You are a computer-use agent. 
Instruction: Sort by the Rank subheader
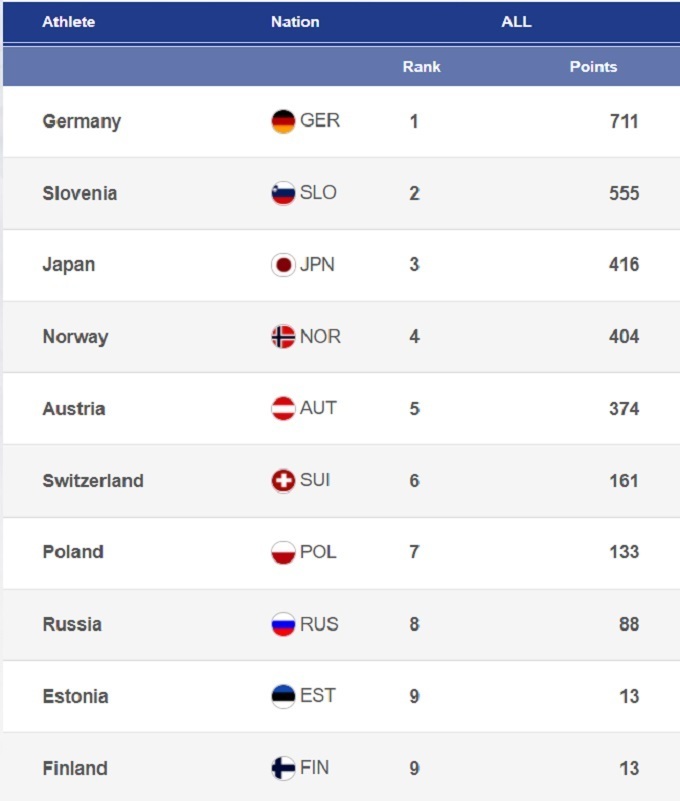tap(421, 67)
